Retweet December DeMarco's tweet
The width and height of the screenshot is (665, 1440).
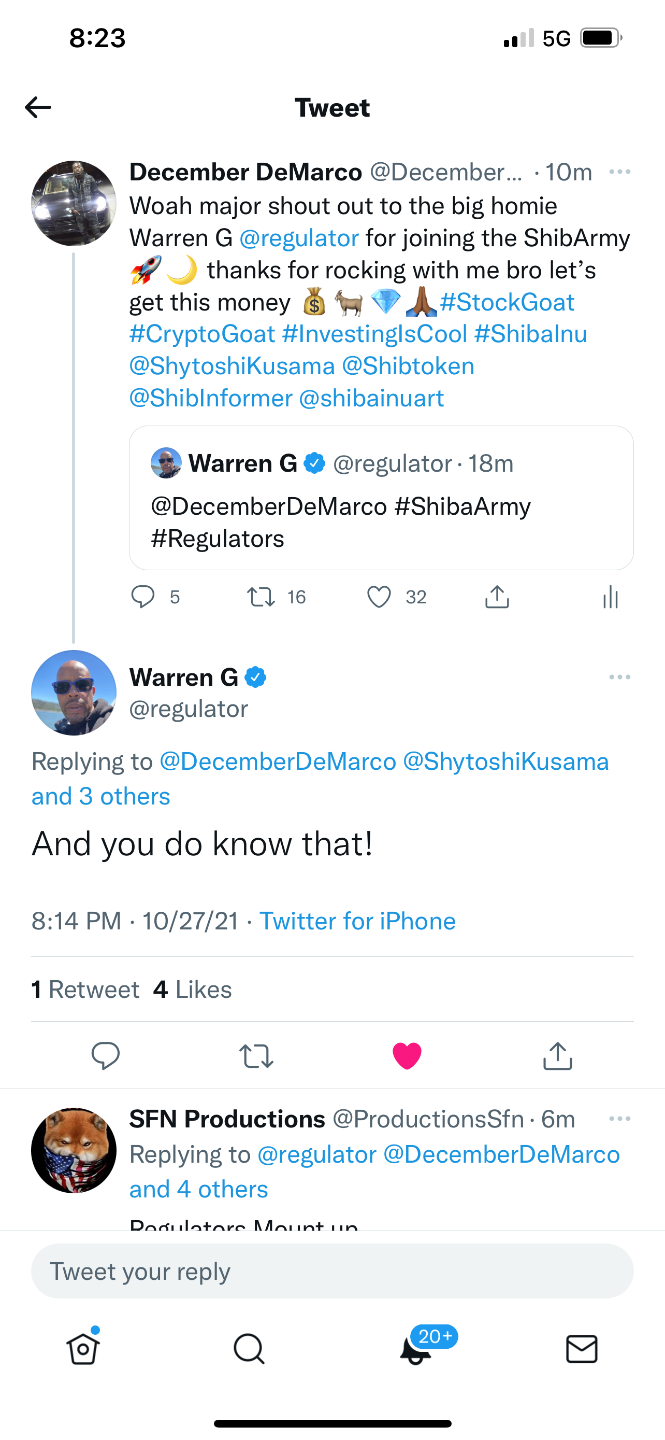[x=260, y=597]
